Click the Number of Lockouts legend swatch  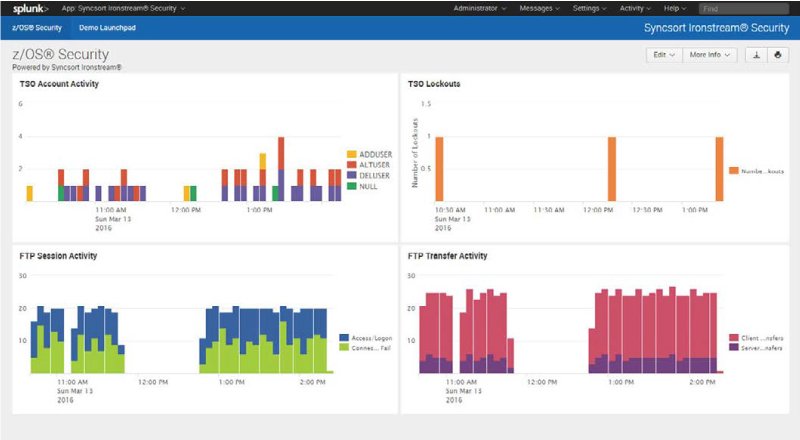pyautogui.click(x=734, y=171)
